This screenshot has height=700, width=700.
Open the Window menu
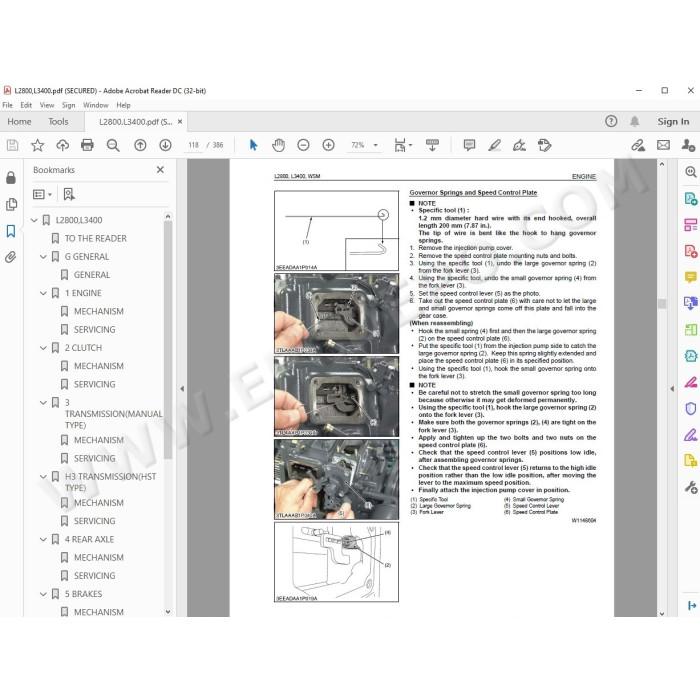click(96, 105)
